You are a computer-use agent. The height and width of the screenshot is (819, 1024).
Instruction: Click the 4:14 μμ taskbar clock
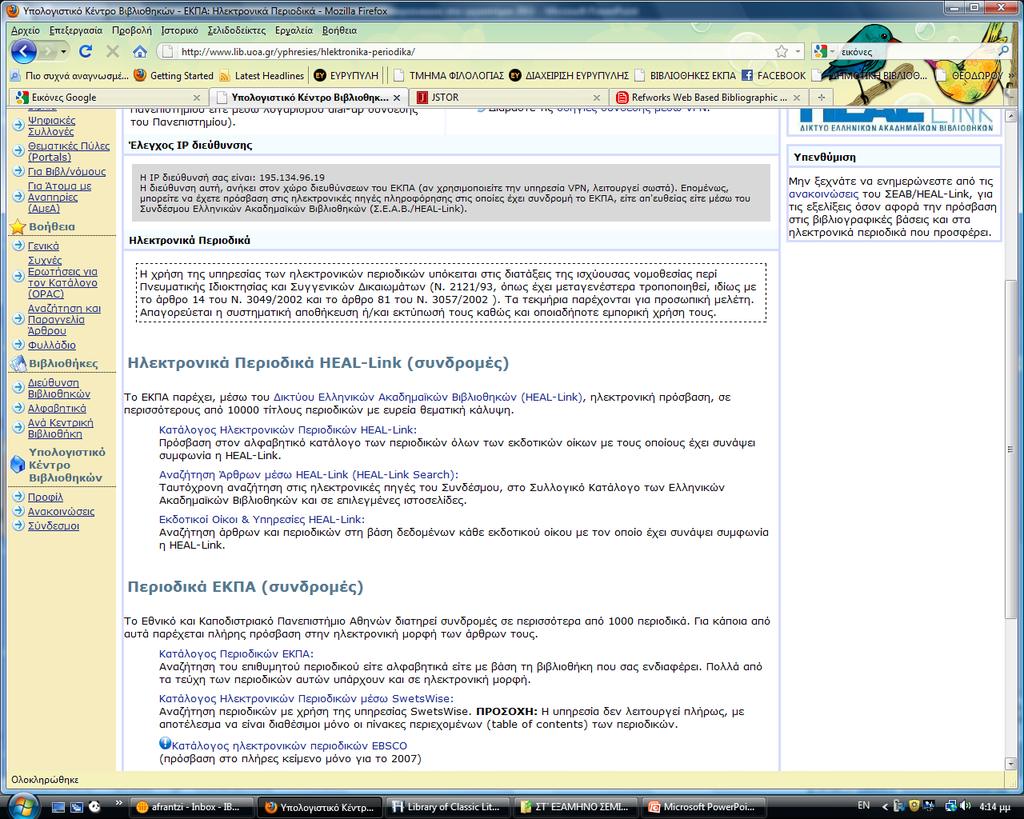(995, 807)
